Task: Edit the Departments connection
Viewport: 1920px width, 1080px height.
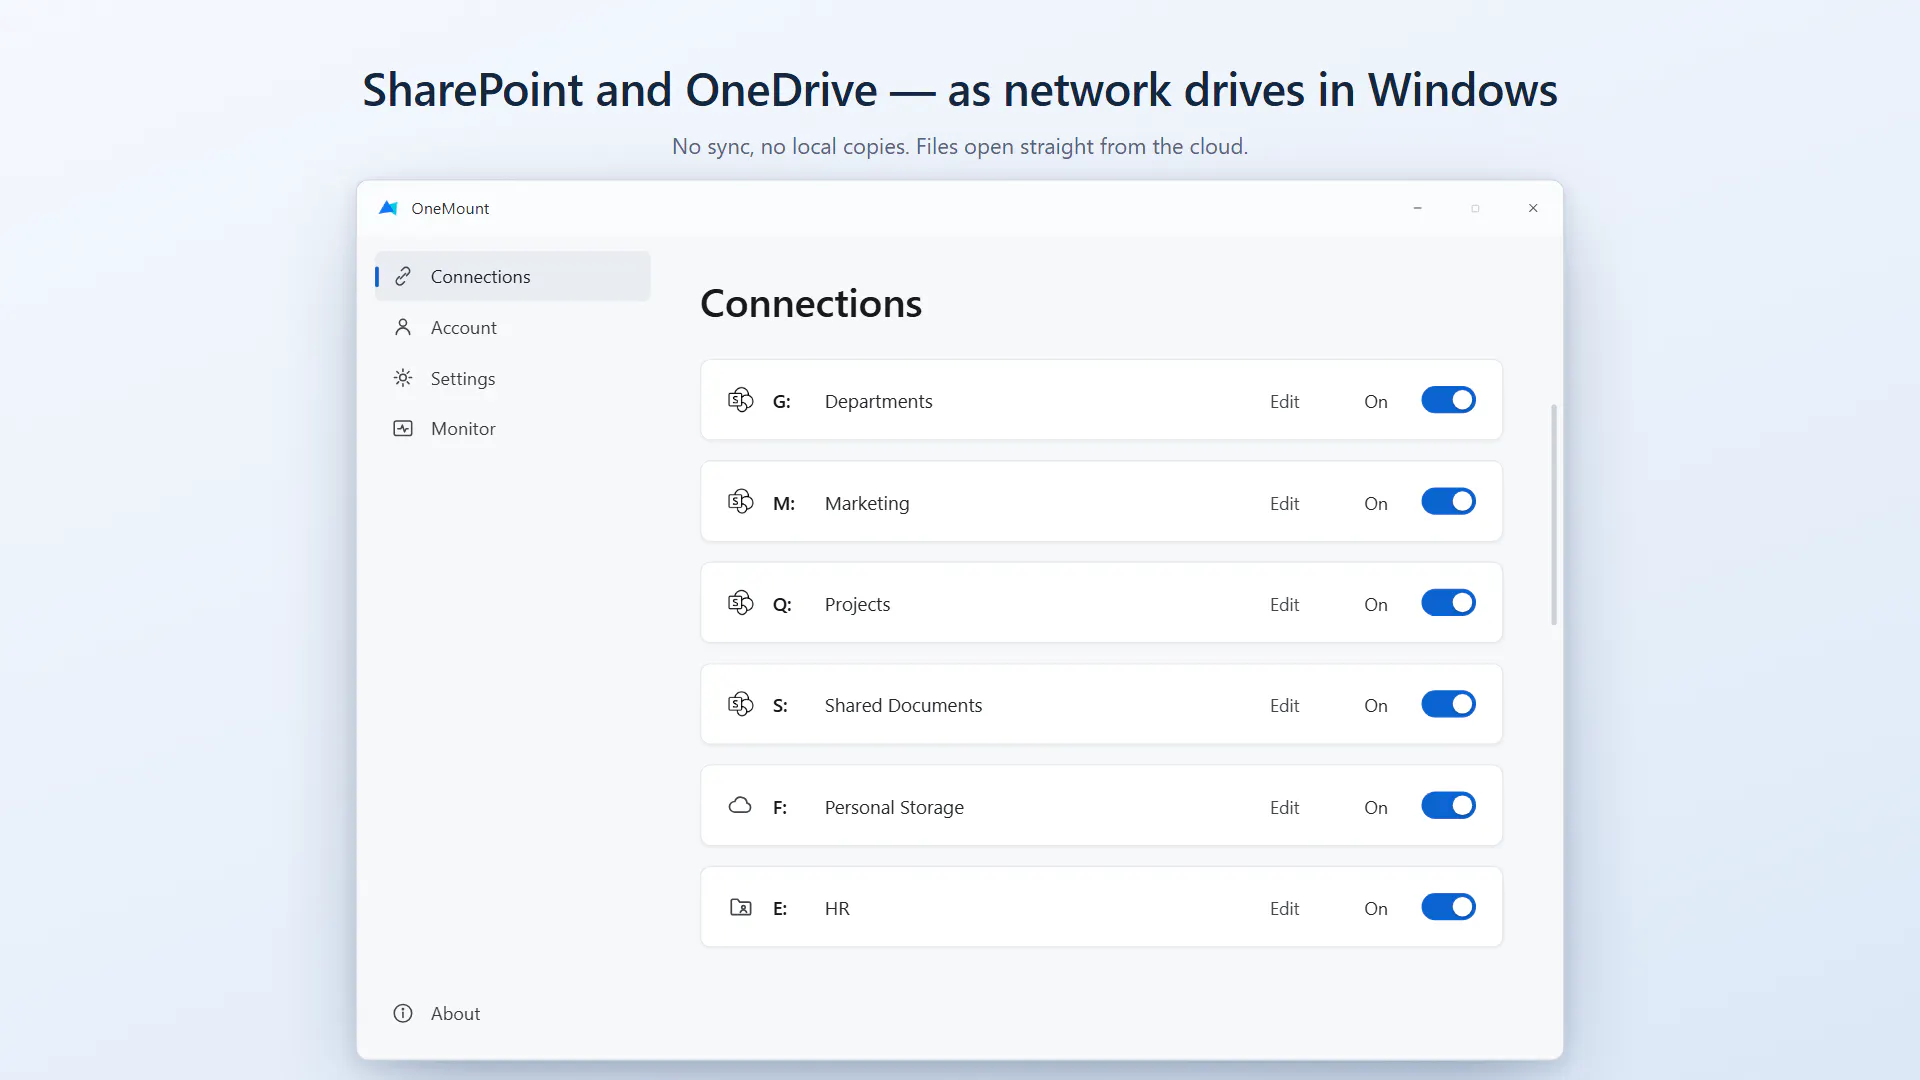Action: (x=1284, y=401)
